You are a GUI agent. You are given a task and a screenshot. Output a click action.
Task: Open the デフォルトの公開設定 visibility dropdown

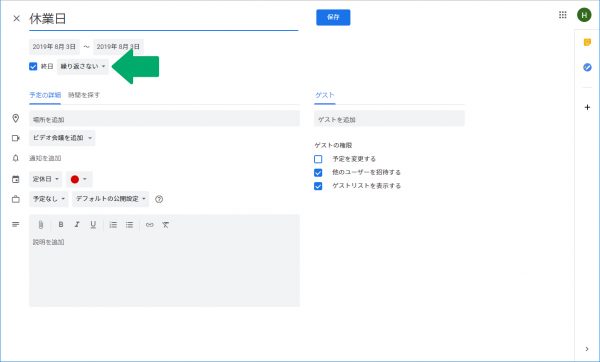(x=111, y=199)
